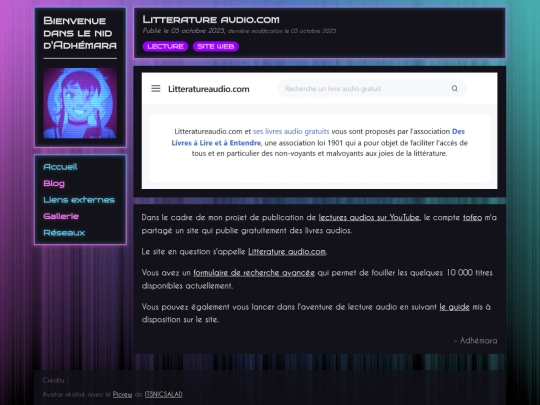
Task: Open the 'Litterature audio.com' text link
Action: [287, 252]
